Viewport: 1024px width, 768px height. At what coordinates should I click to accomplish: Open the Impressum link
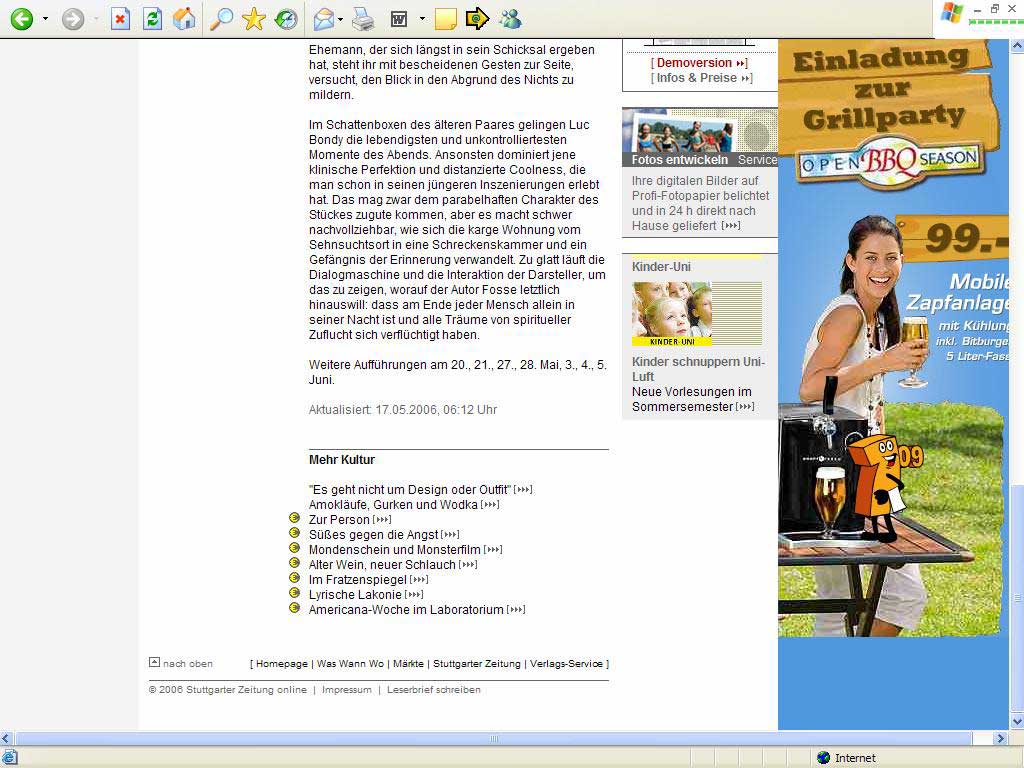pyautogui.click(x=346, y=690)
